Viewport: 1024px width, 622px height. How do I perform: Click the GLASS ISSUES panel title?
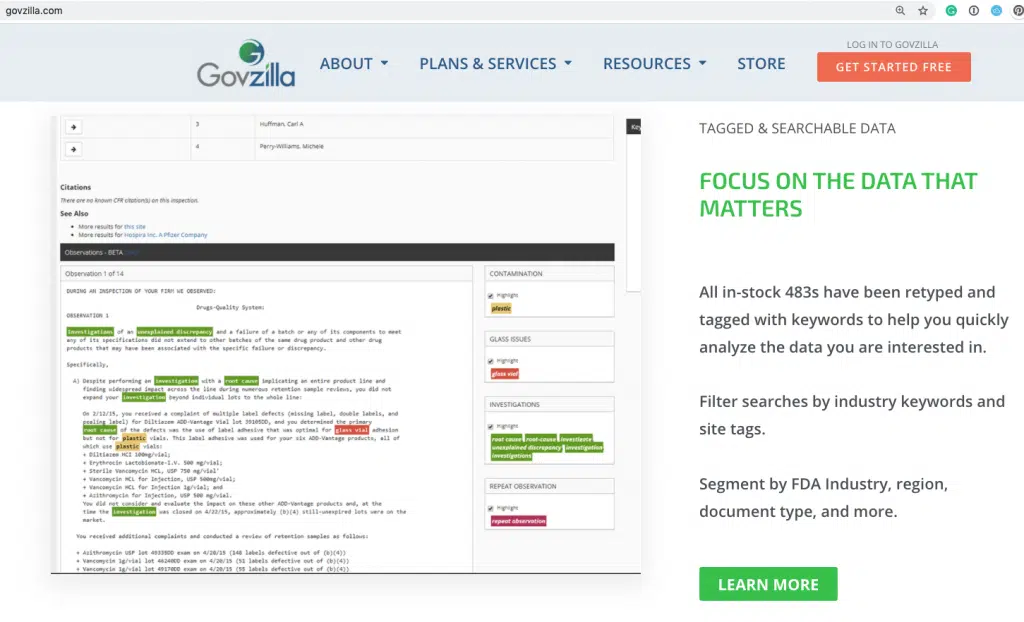[510, 339]
